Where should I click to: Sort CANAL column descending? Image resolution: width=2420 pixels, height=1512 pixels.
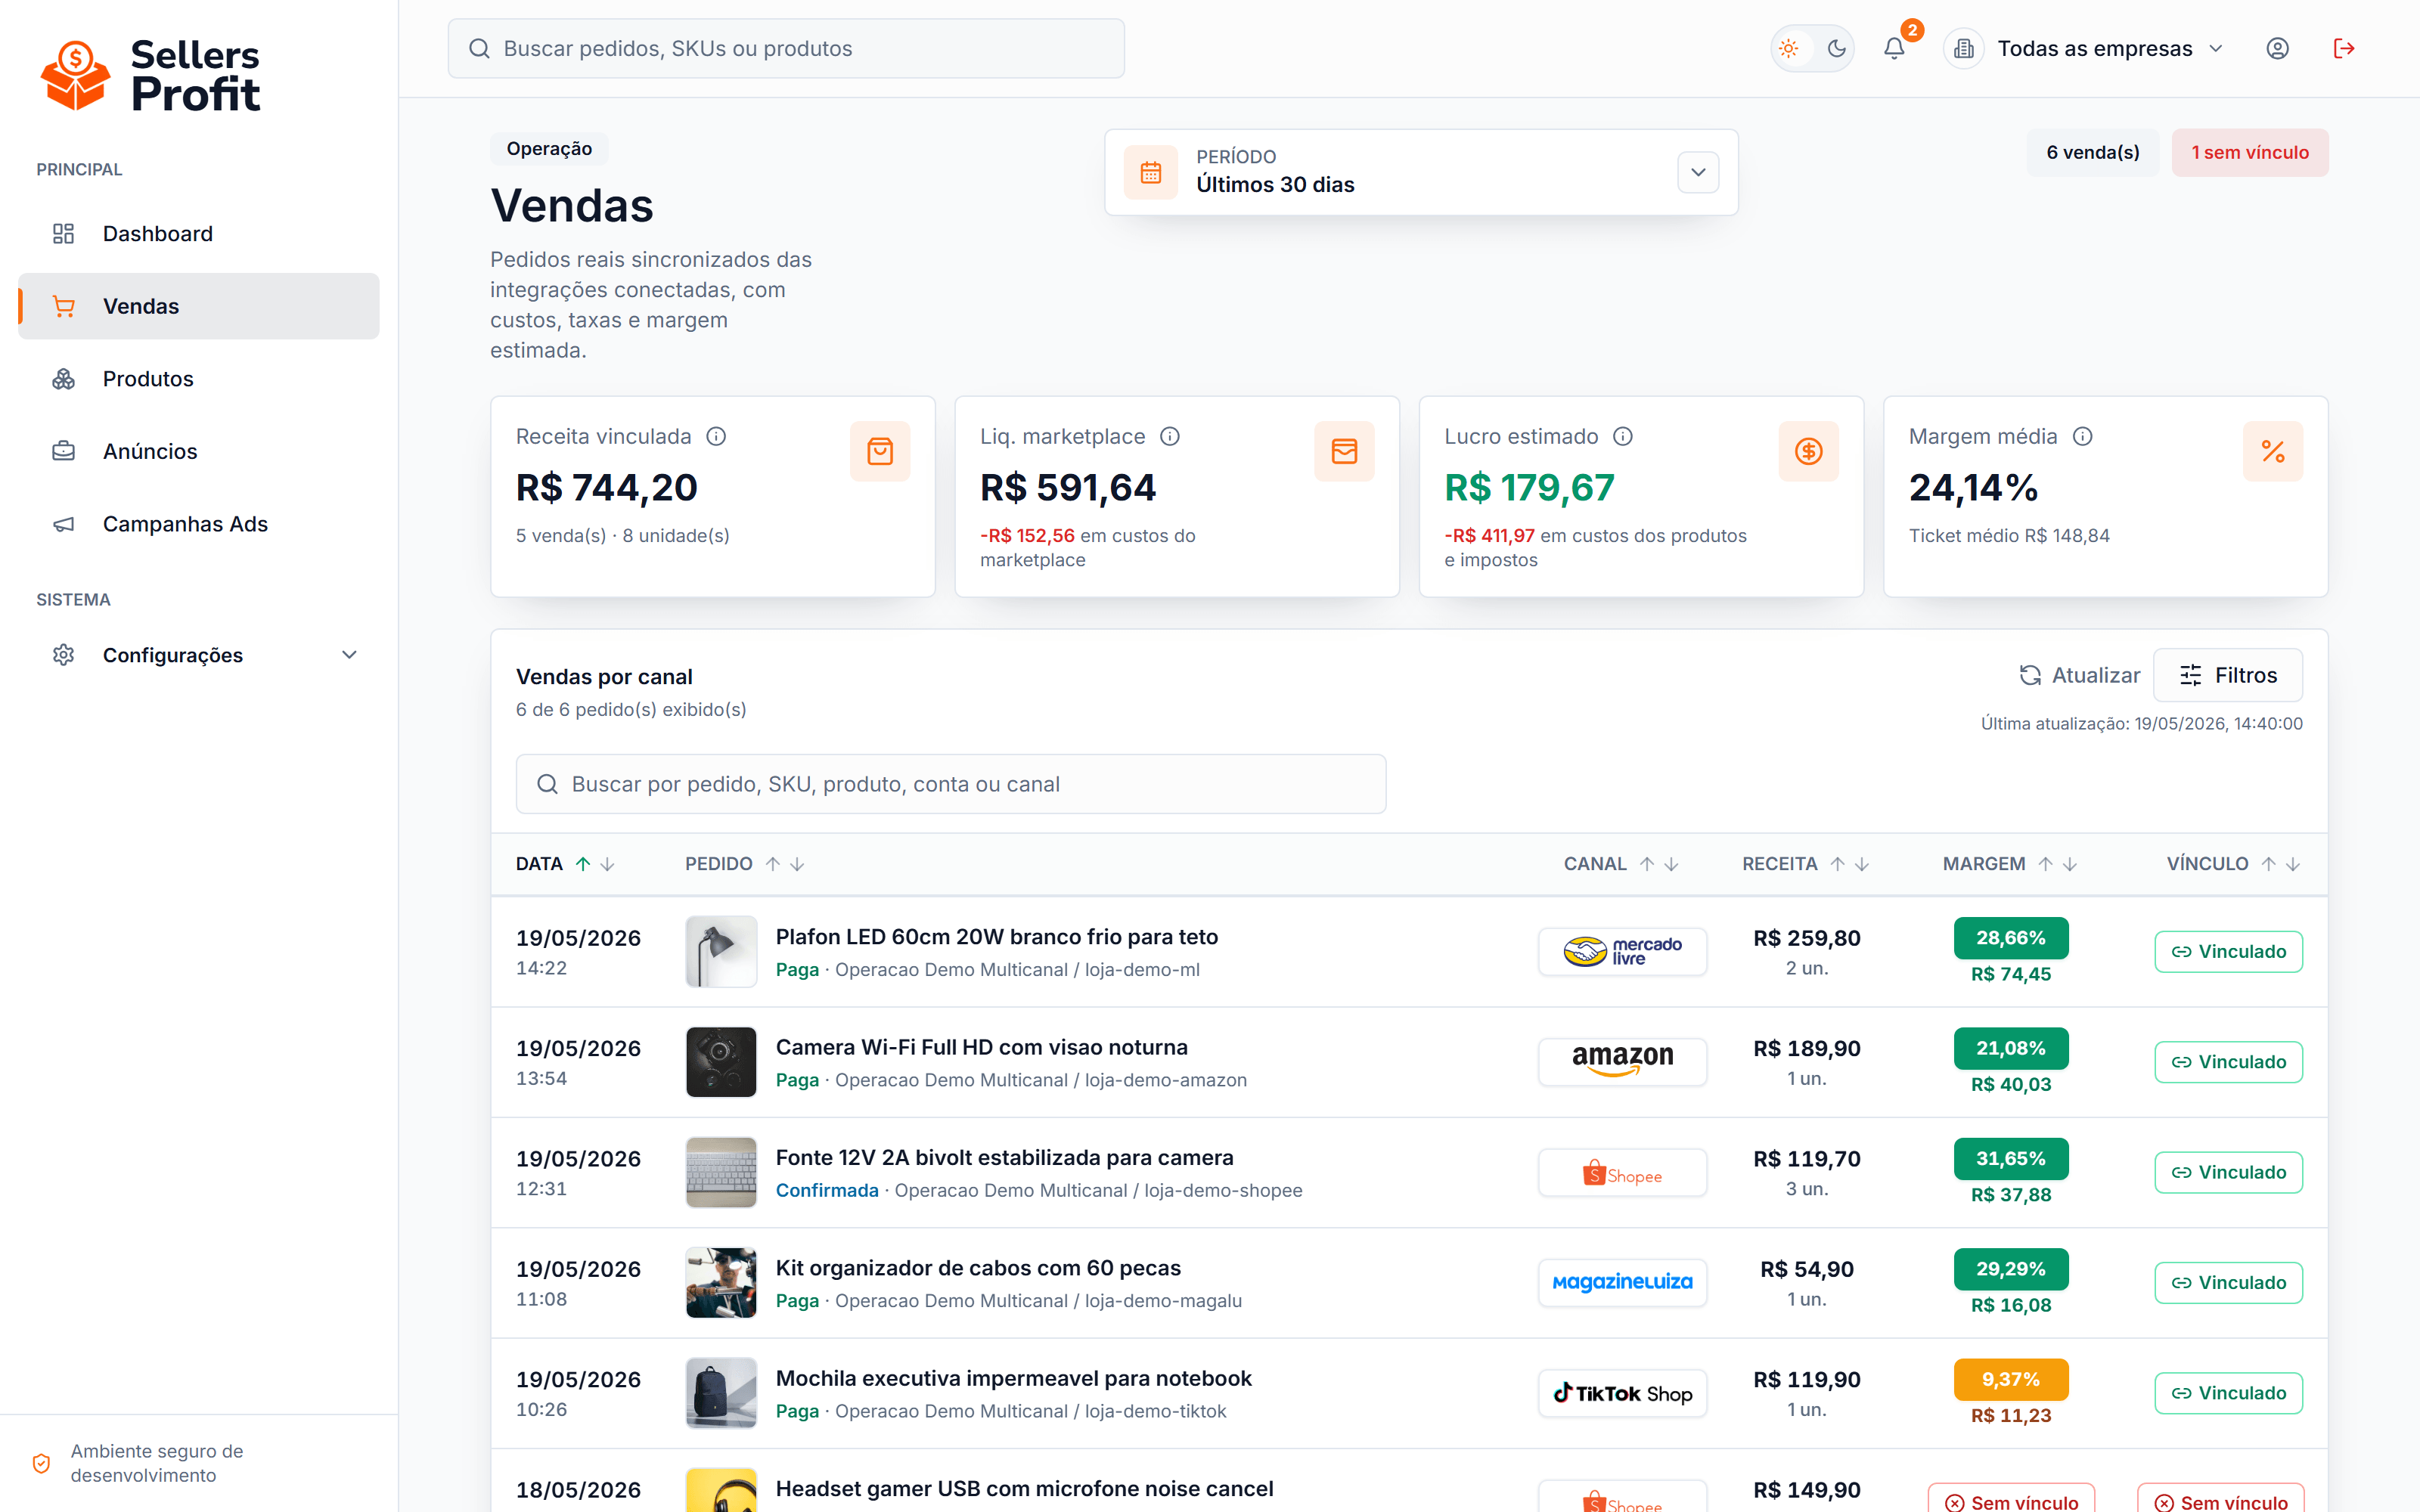tap(1671, 864)
